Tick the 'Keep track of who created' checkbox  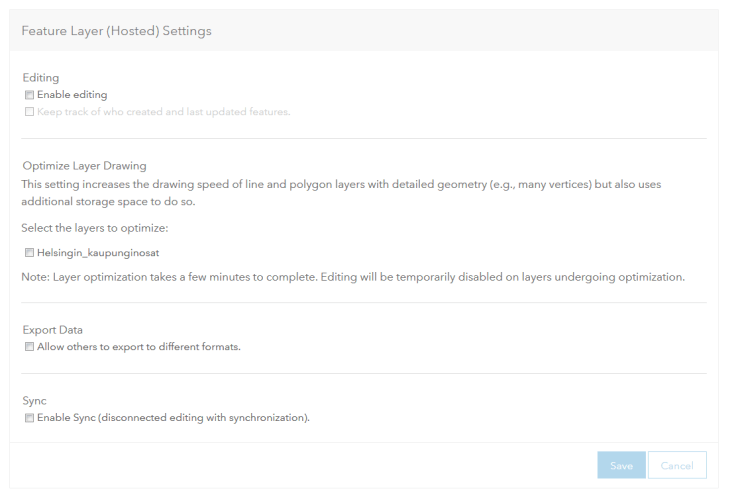tap(29, 111)
